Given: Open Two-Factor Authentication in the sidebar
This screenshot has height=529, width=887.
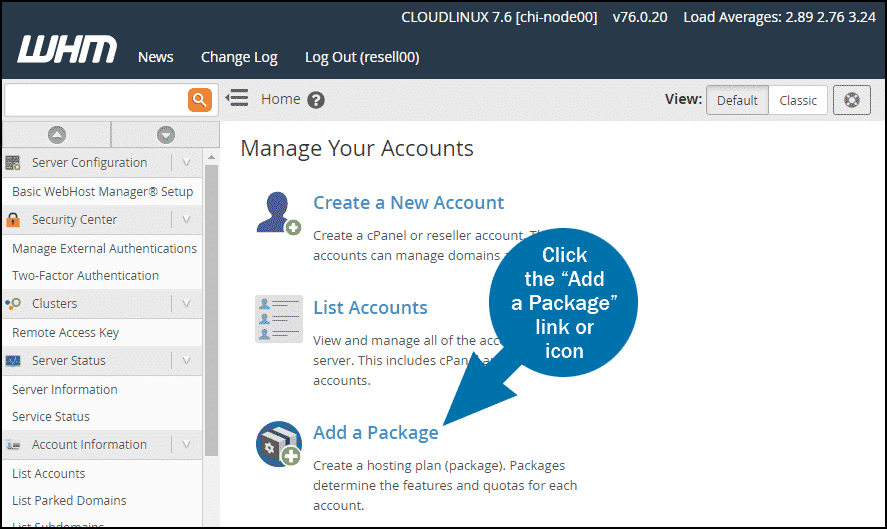Looking at the screenshot, I should [85, 276].
